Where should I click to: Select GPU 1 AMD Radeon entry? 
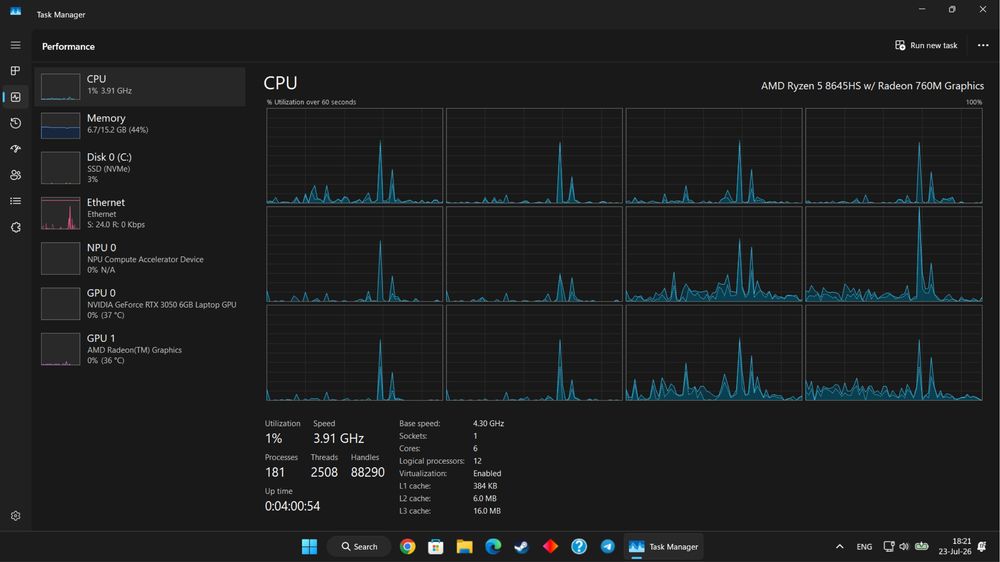tap(140, 349)
